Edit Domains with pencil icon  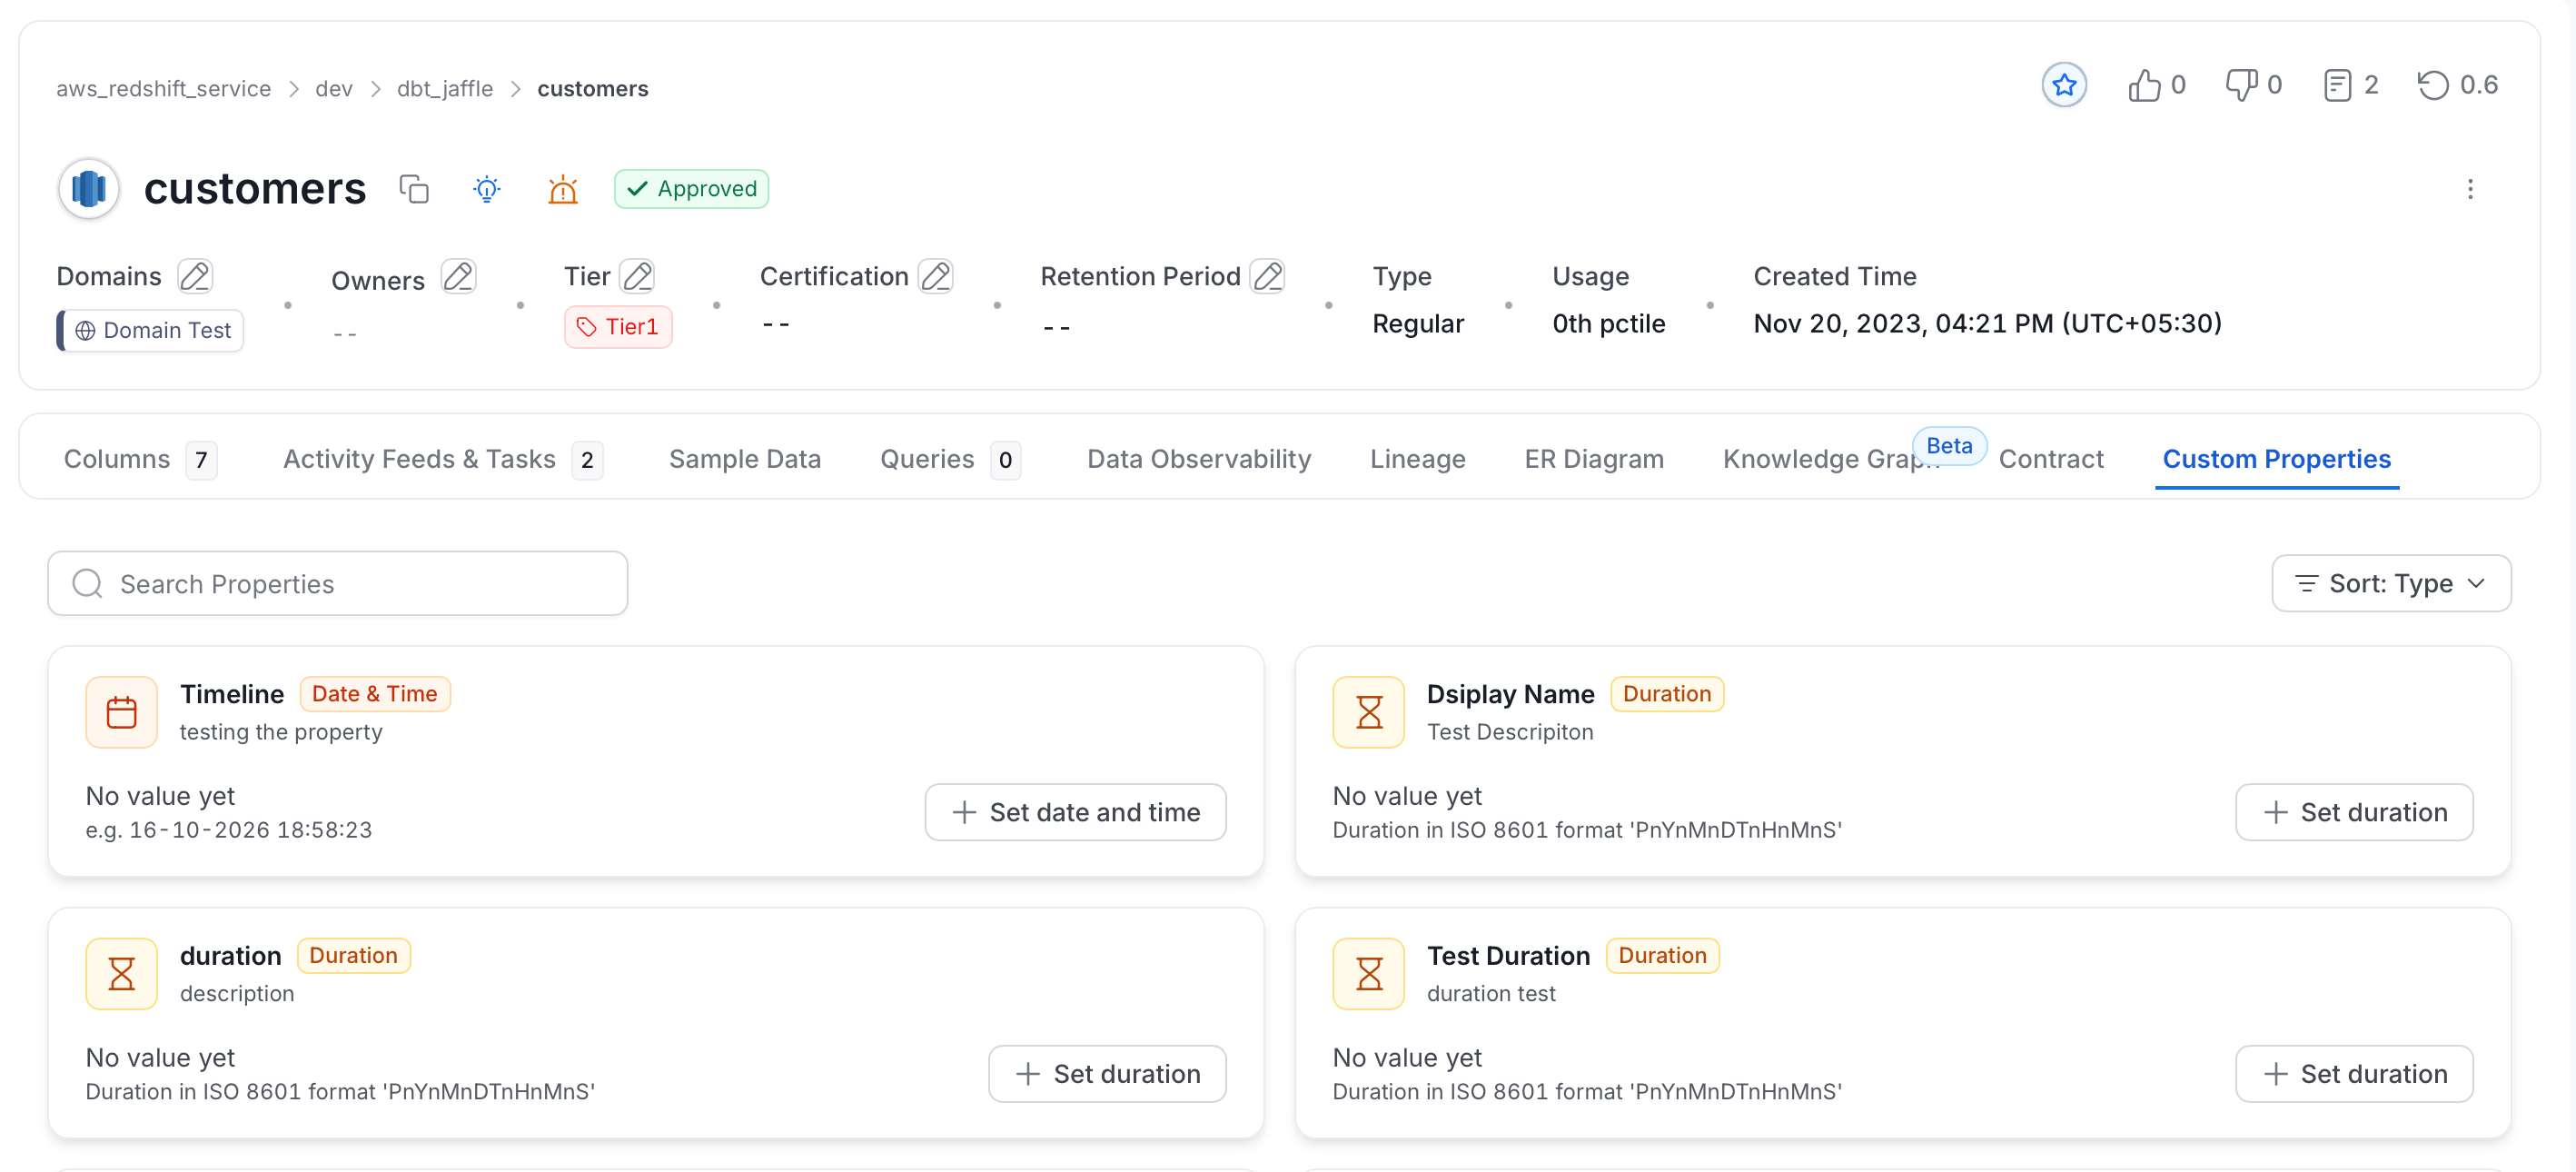click(x=195, y=276)
